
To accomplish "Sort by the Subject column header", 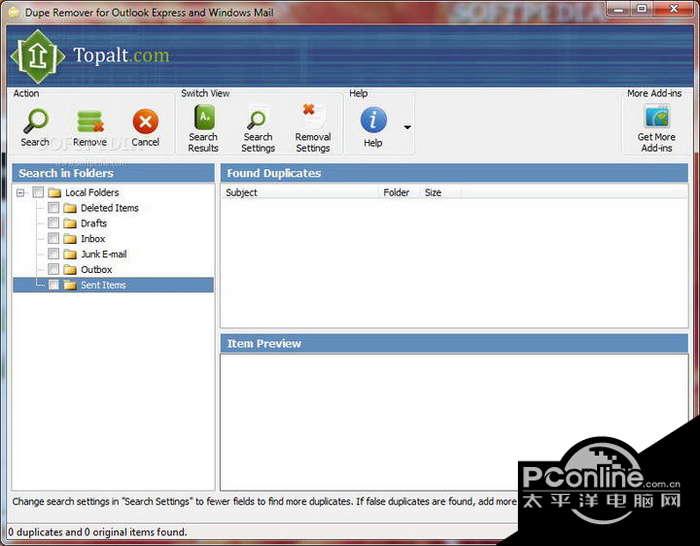I will [300, 192].
